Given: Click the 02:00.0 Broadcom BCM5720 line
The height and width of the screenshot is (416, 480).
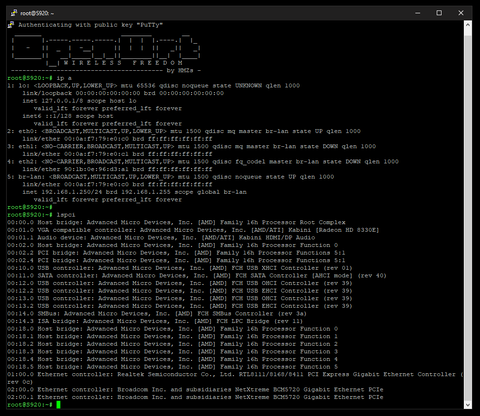Looking at the screenshot, I should (195, 389).
